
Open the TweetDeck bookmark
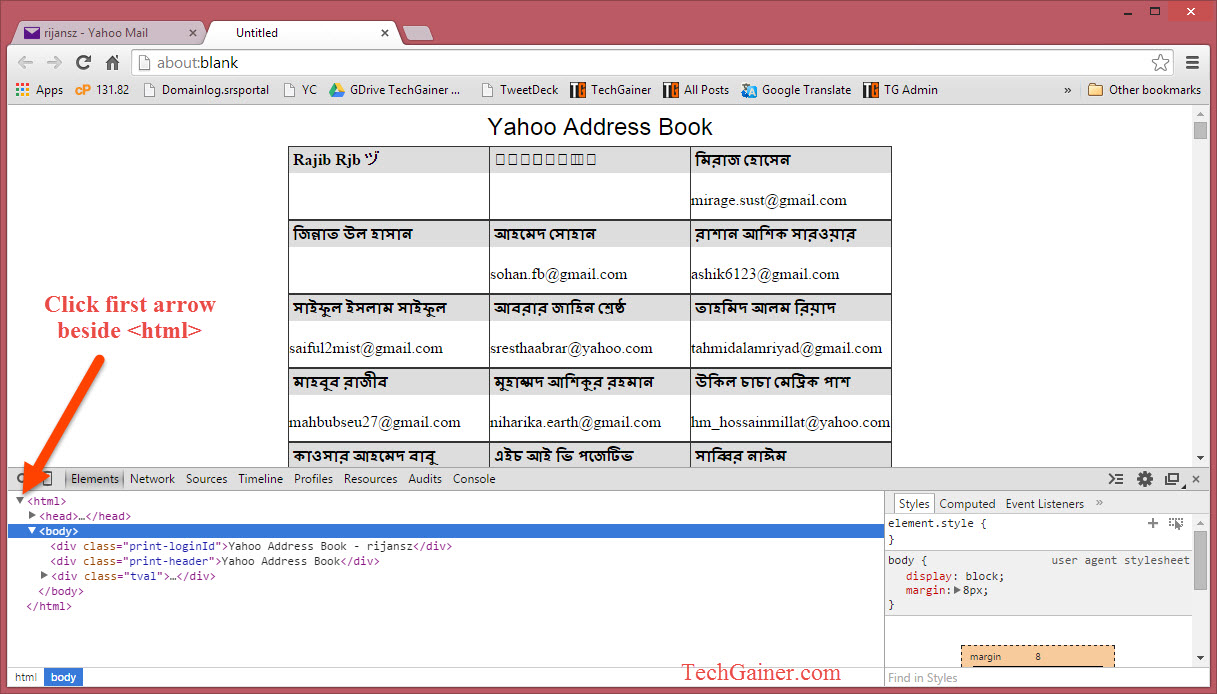(x=519, y=89)
